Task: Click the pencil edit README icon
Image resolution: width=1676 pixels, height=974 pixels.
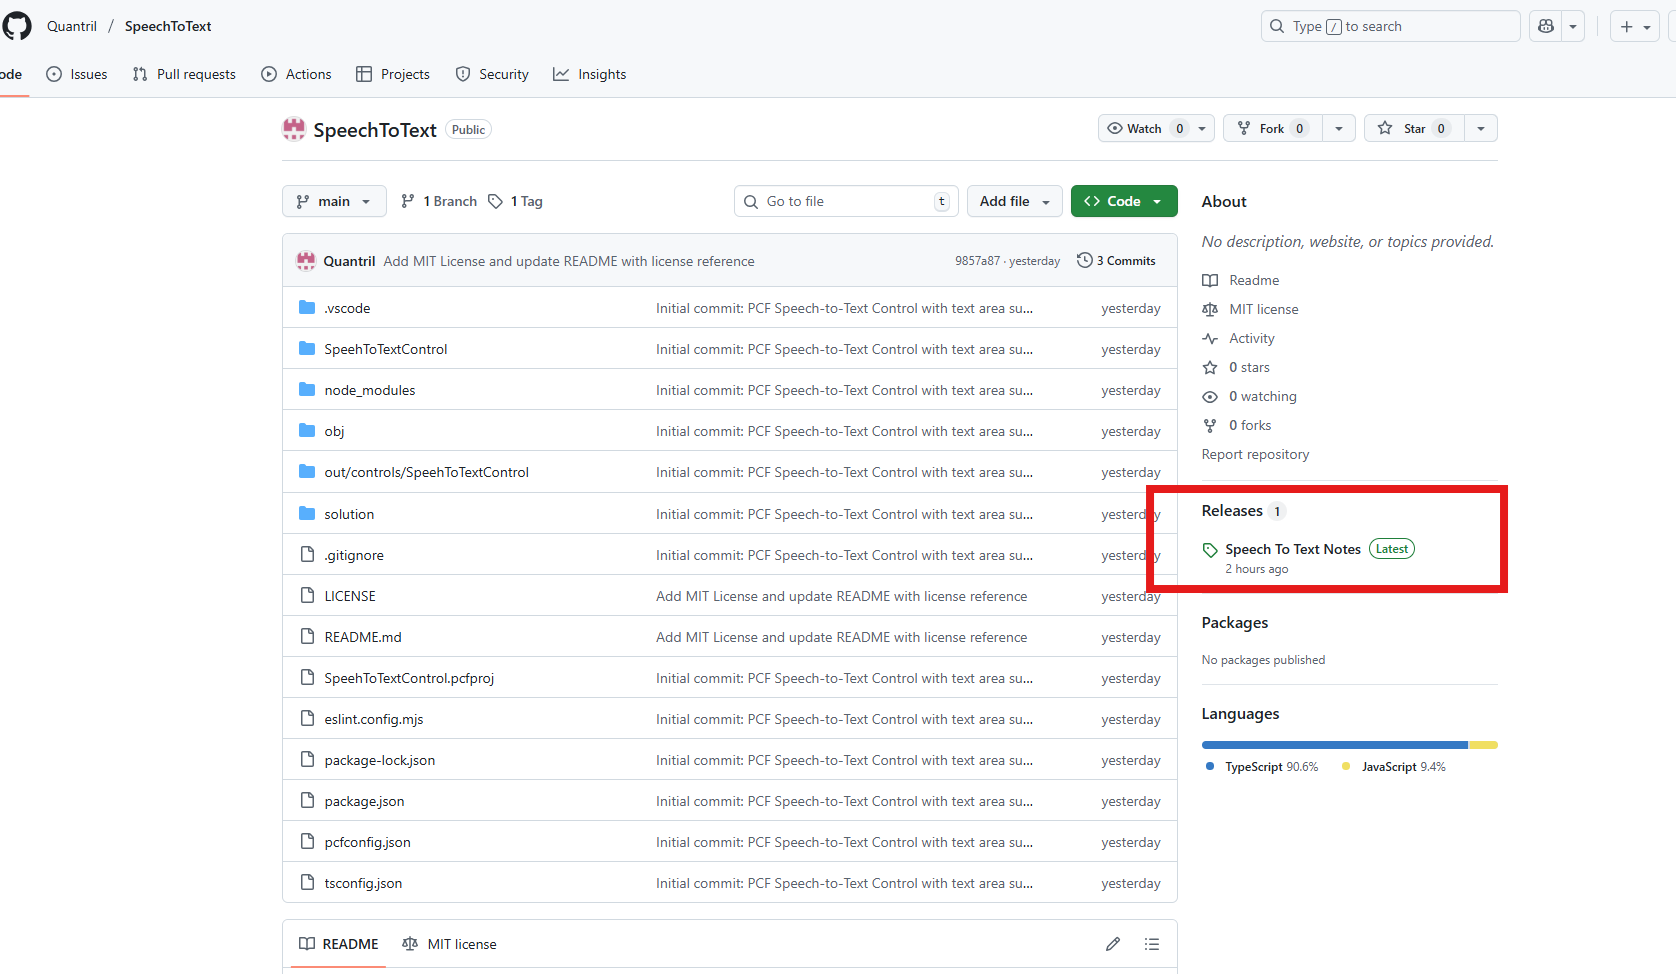Action: (1113, 944)
